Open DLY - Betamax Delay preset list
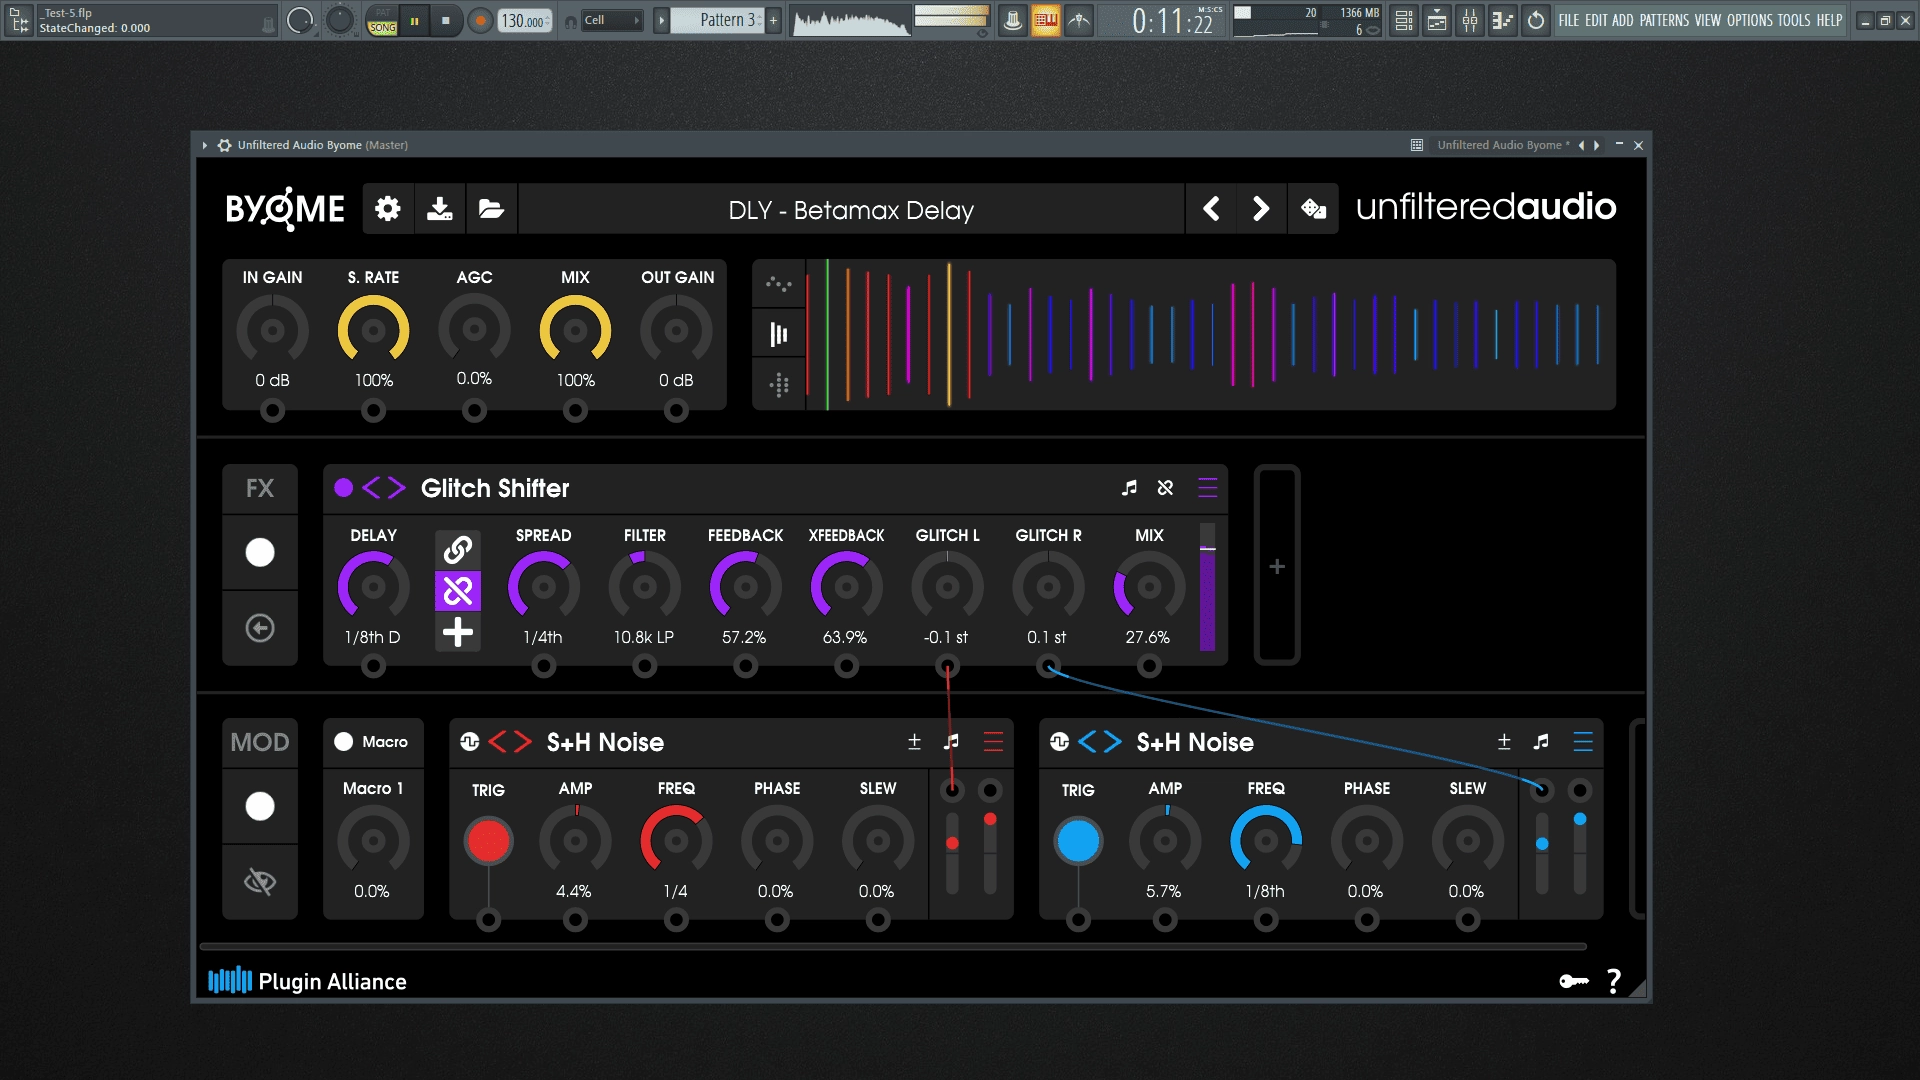The image size is (1920, 1080). [851, 210]
